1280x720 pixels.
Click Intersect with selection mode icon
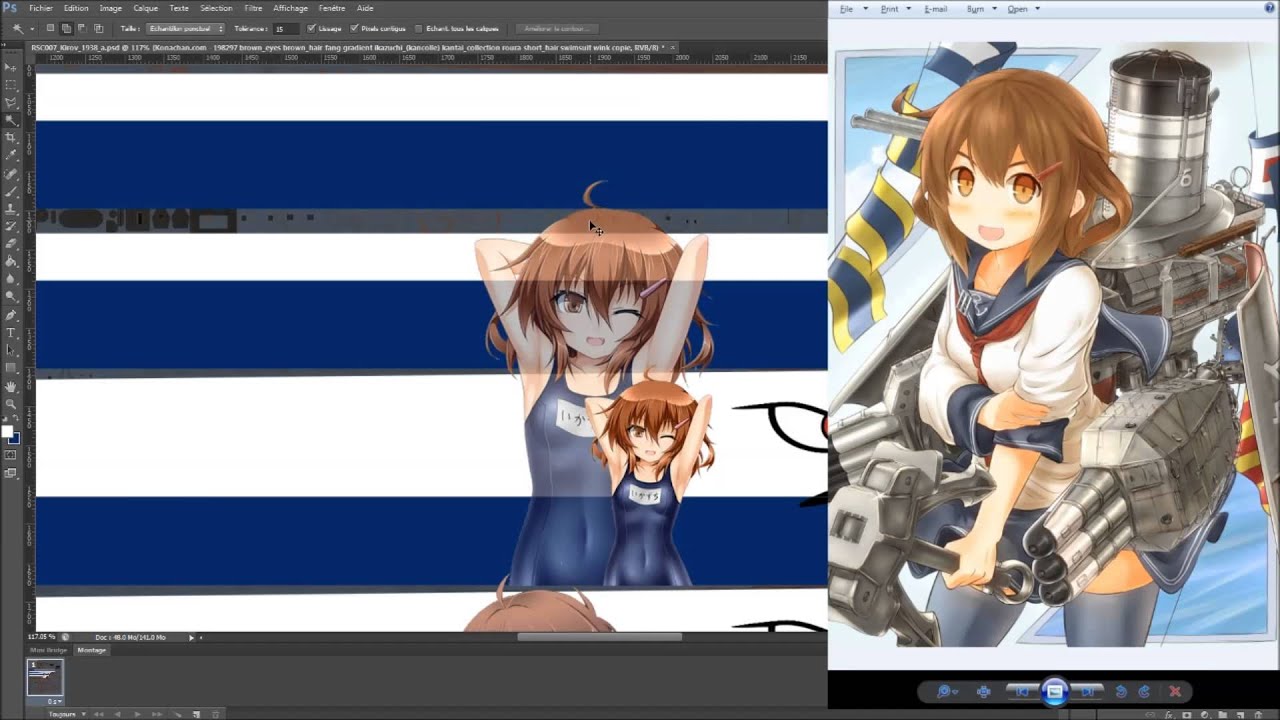point(98,28)
